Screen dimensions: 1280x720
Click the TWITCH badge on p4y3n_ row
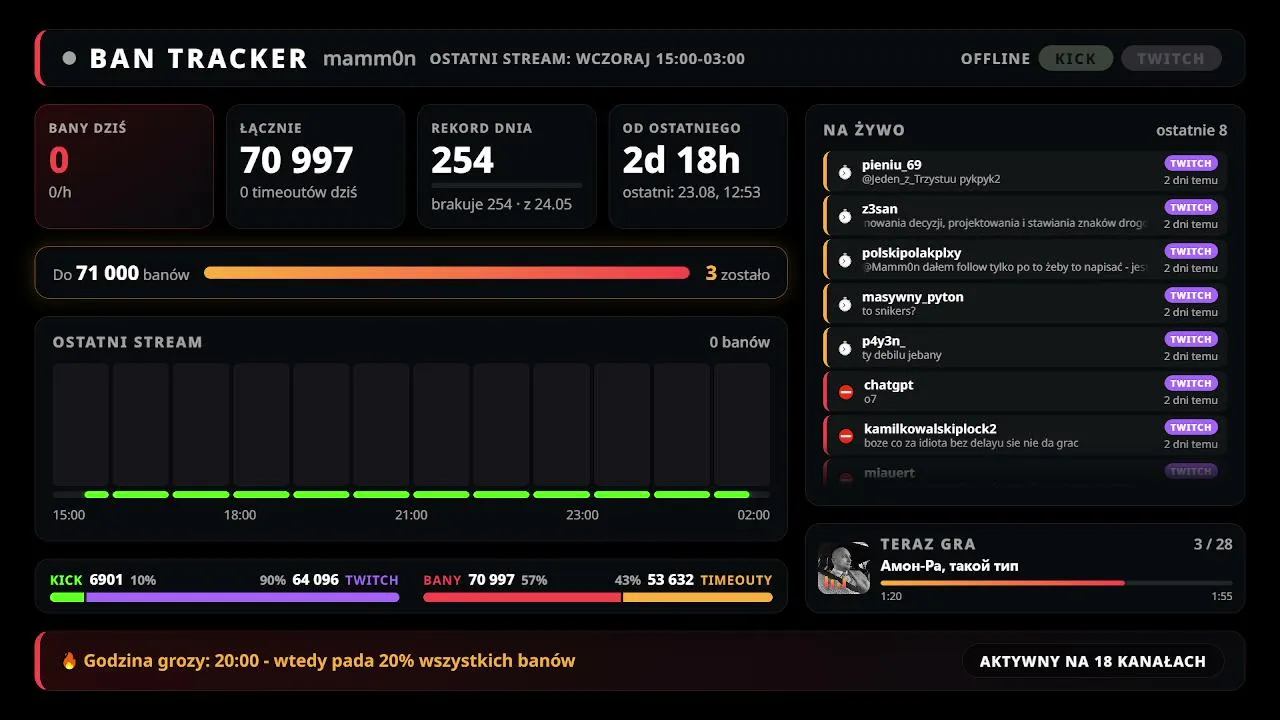tap(1191, 339)
